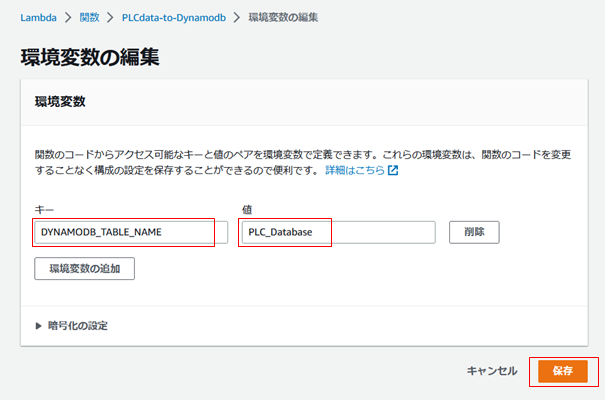Select the 環境変数の編集 breadcrumb item
Screen dimensions: 605x400
(283, 18)
